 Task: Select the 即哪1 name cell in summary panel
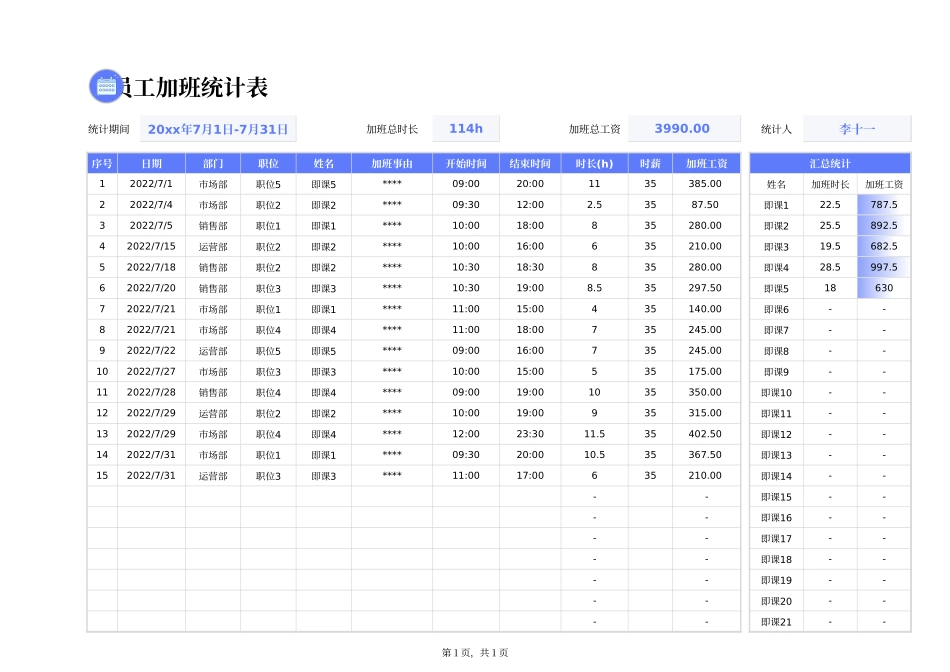pos(774,204)
